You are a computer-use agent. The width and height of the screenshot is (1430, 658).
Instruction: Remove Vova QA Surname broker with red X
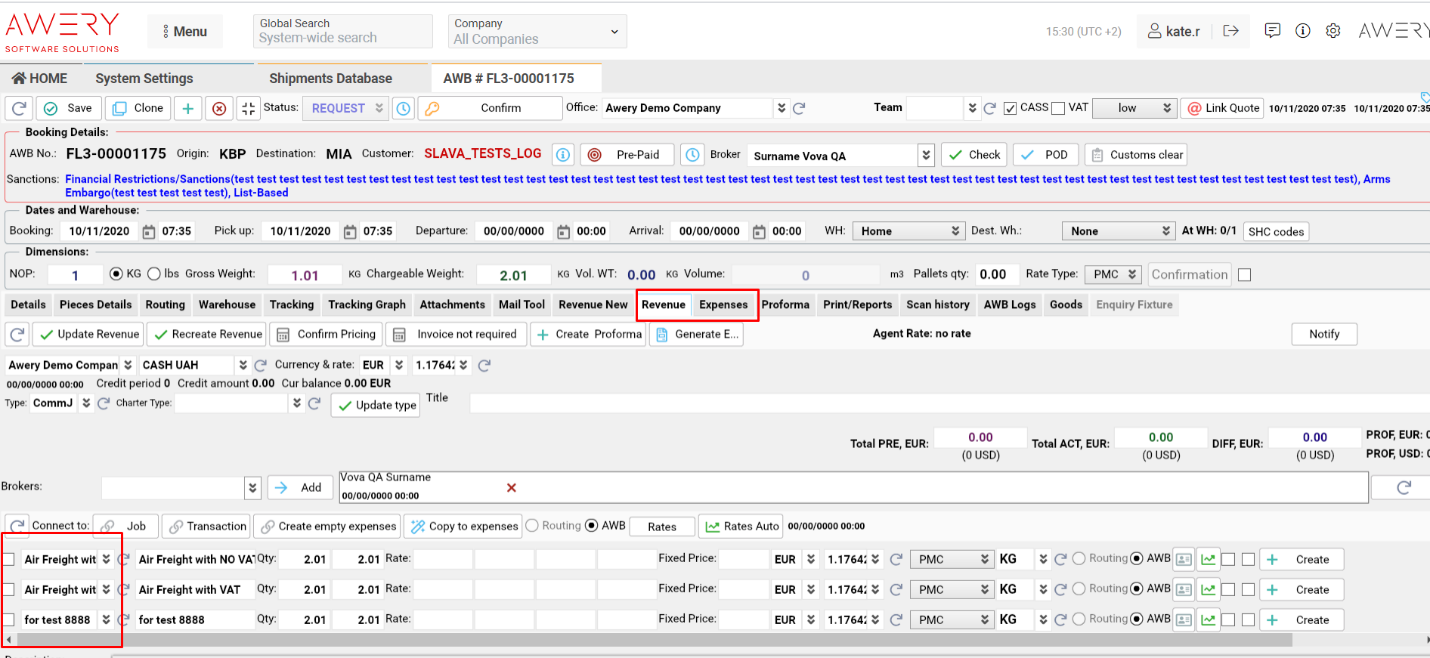click(511, 488)
